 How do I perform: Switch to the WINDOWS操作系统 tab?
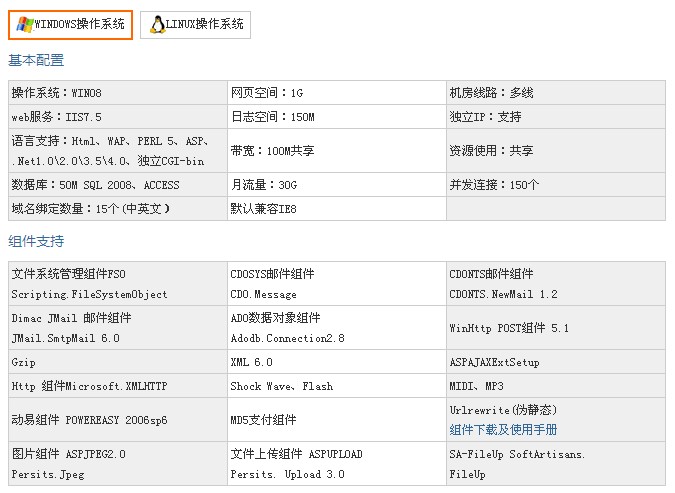79,25
